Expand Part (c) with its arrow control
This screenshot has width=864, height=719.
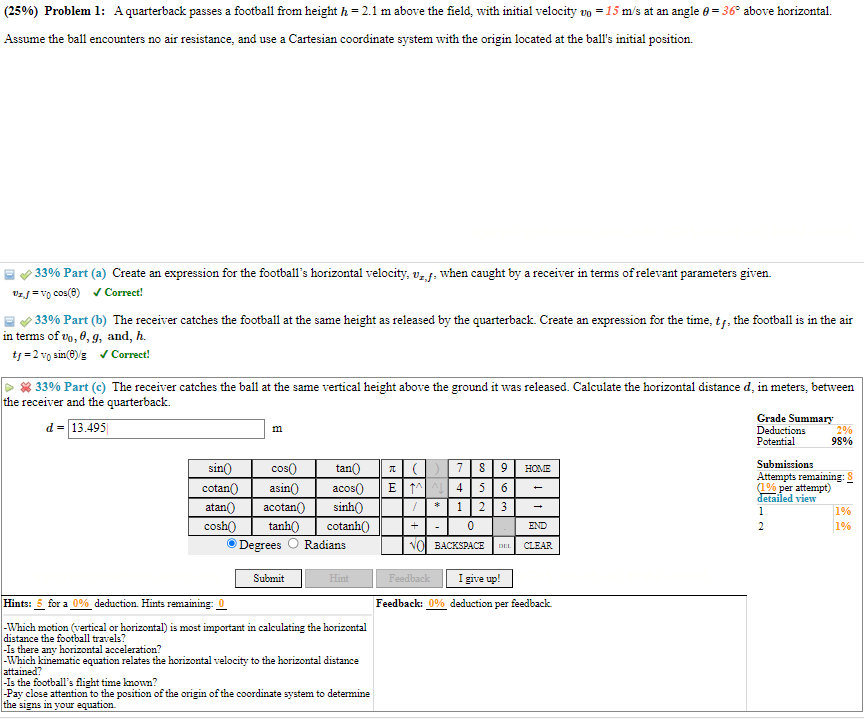8,386
